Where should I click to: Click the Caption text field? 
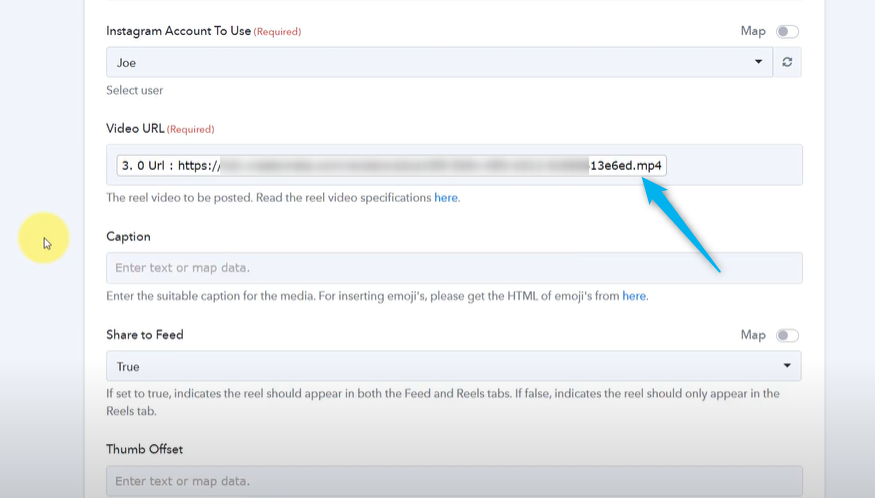454,268
